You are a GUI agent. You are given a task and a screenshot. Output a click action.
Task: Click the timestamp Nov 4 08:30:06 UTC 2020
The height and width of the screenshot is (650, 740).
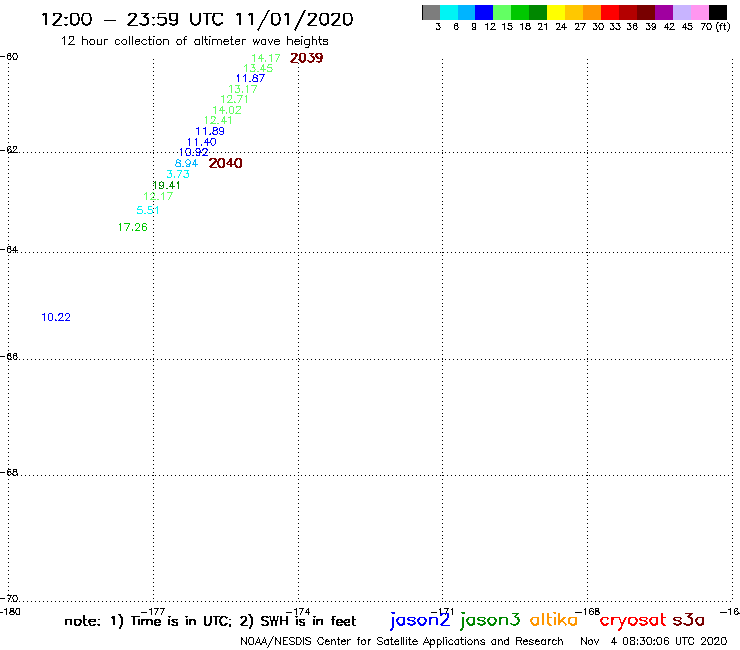point(654,642)
